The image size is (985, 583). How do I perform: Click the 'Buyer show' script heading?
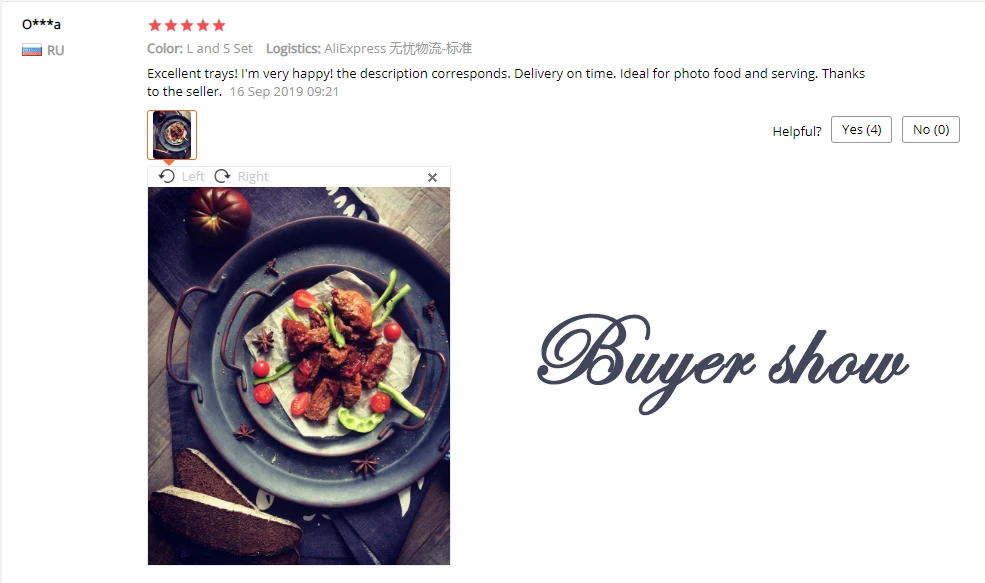pyautogui.click(x=722, y=362)
